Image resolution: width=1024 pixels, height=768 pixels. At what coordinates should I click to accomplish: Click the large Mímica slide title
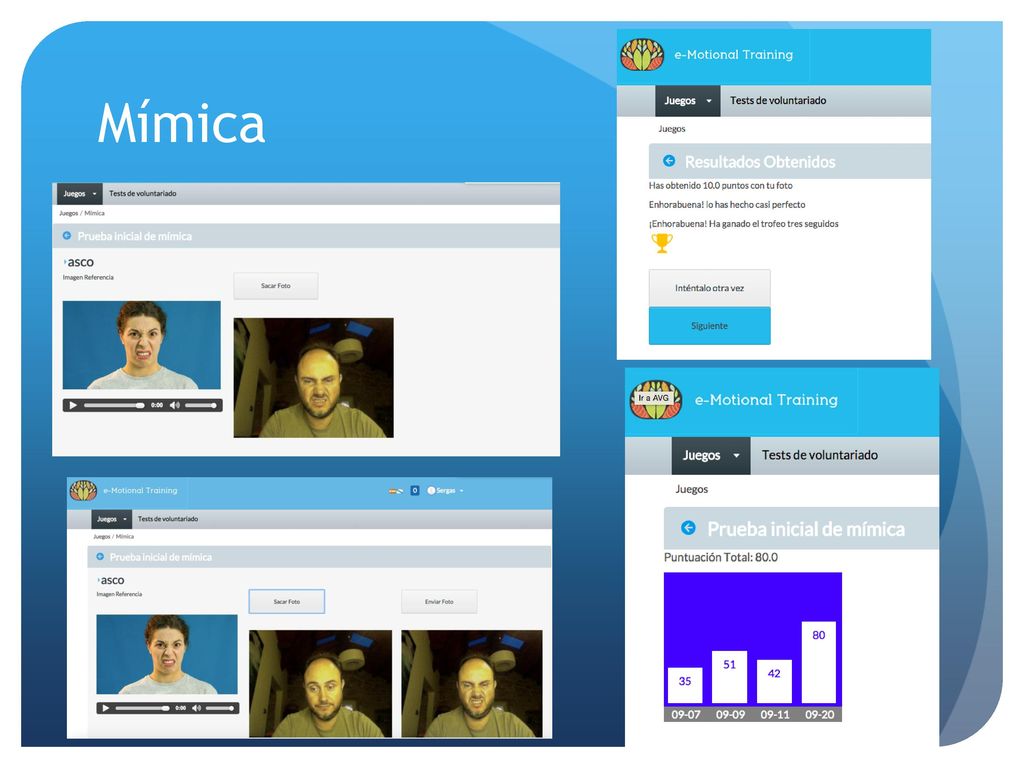point(182,122)
